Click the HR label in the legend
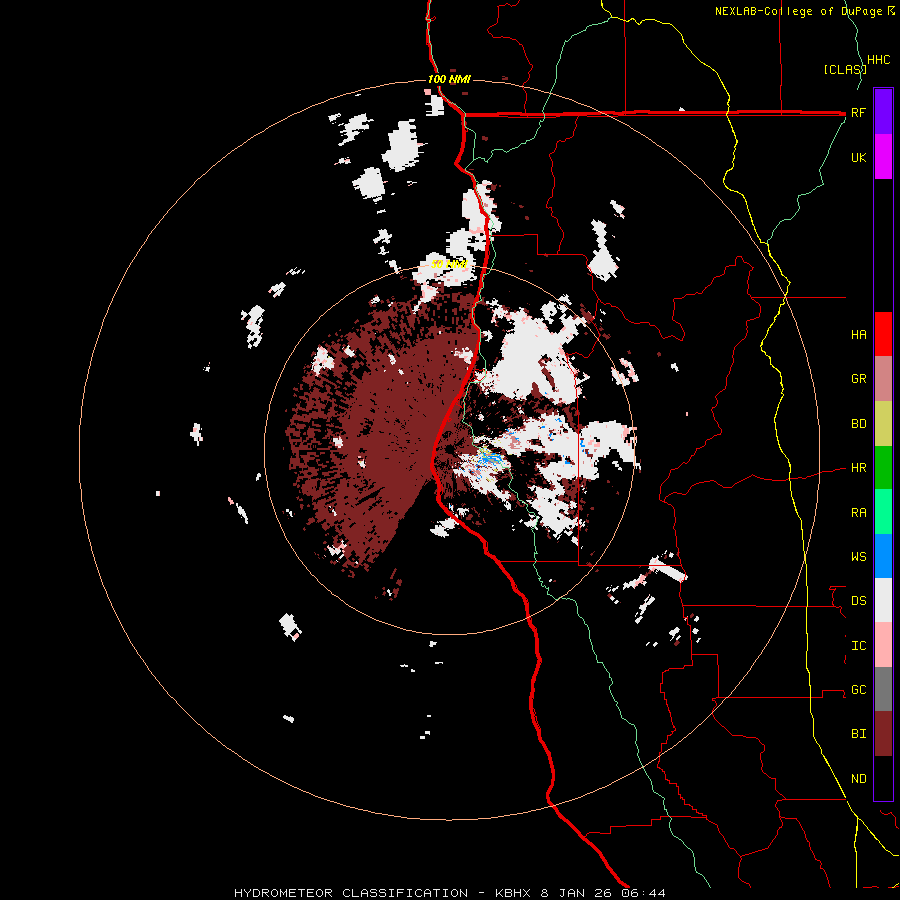The image size is (900, 900). coord(859,468)
